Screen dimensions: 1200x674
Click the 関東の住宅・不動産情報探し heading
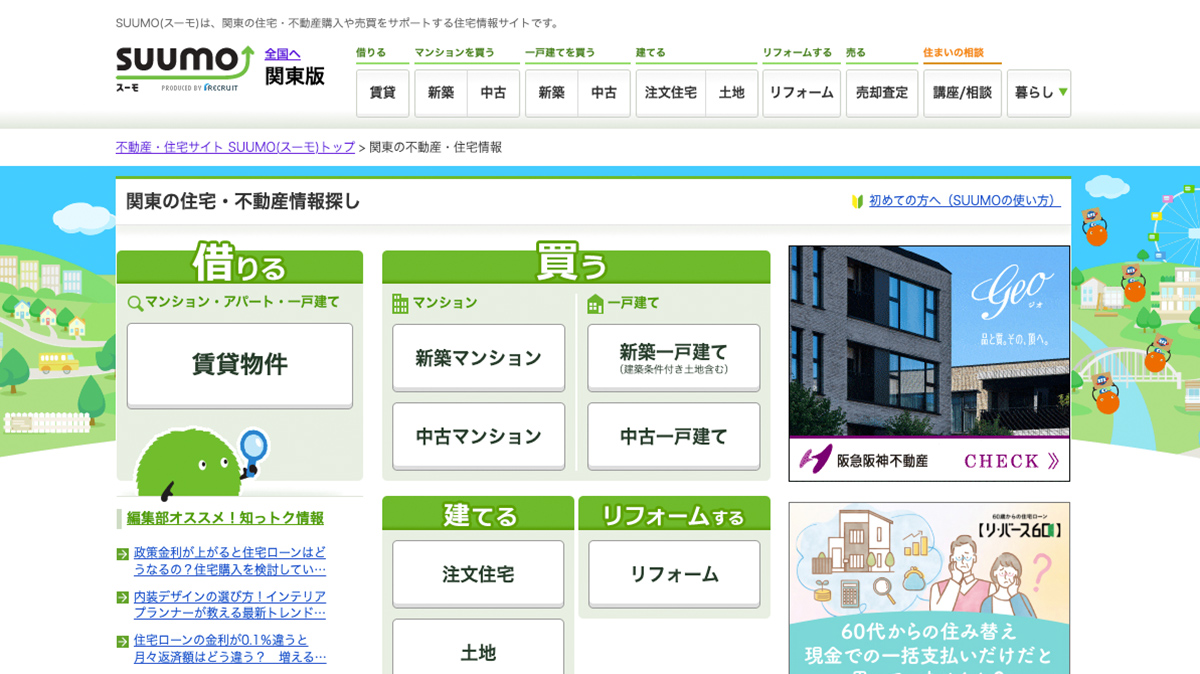click(x=243, y=201)
